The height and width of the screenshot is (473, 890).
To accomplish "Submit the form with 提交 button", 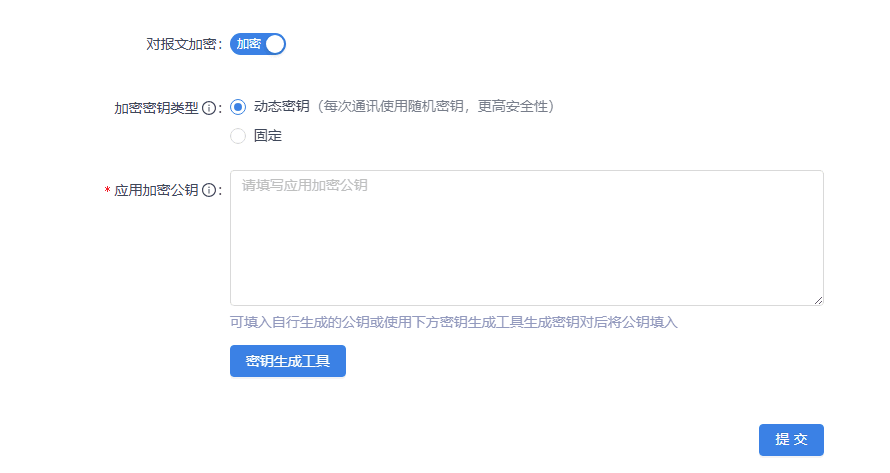I will click(791, 440).
